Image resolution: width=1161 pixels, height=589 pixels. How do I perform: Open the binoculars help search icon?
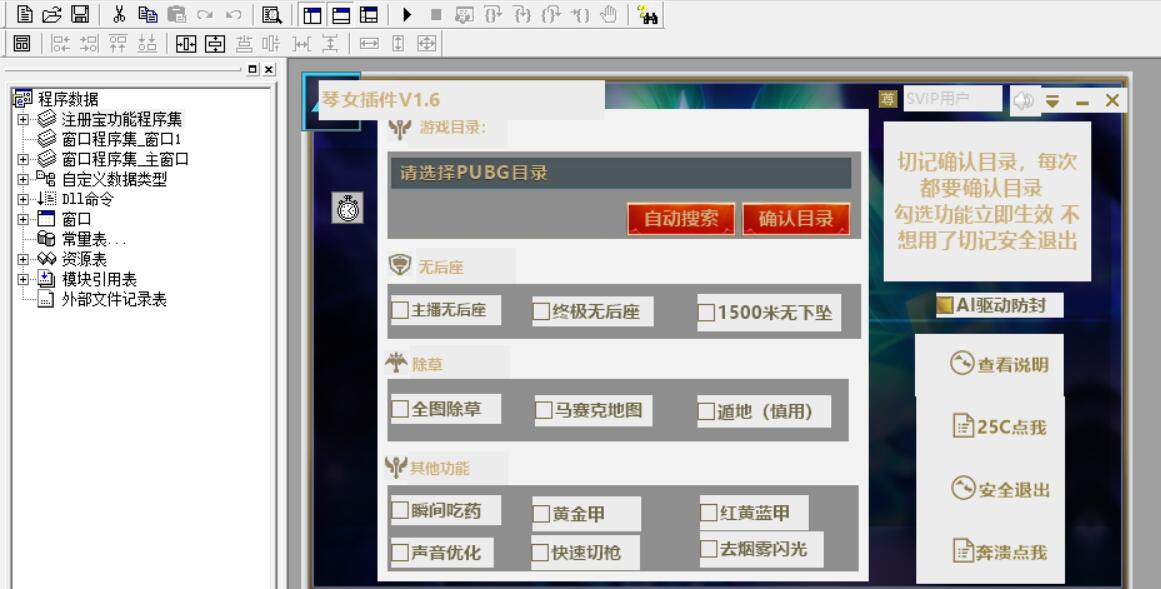pos(648,14)
